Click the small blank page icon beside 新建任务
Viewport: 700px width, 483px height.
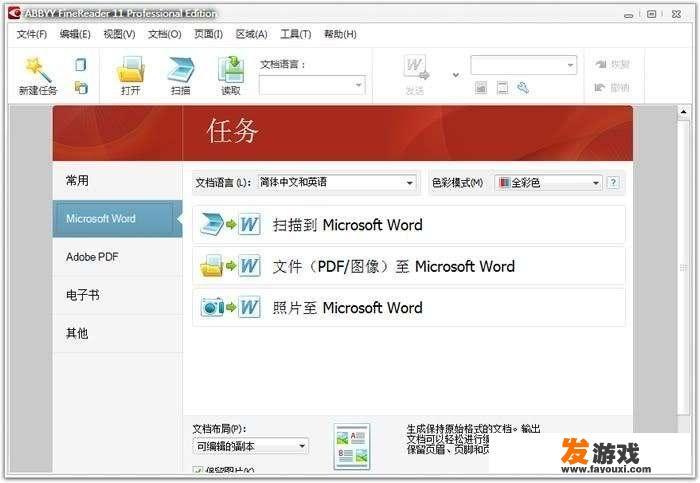[x=81, y=65]
